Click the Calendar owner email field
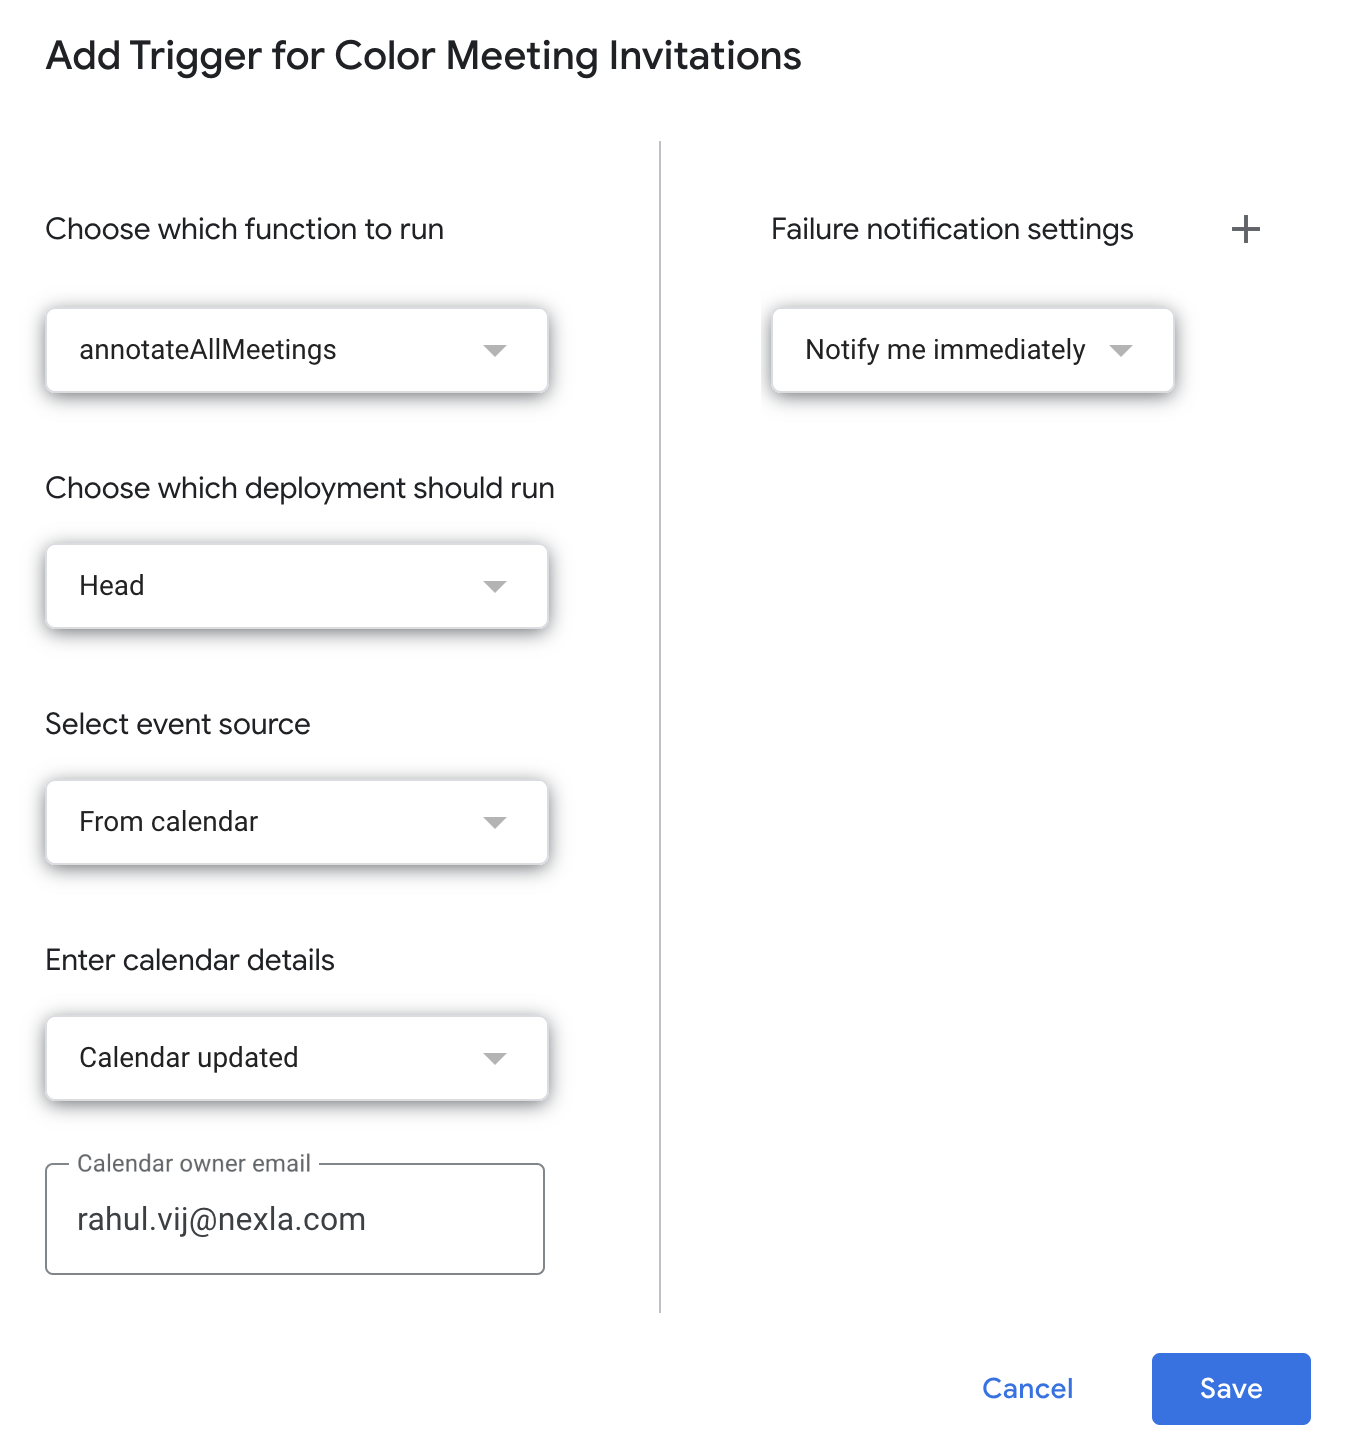 [x=295, y=1219]
